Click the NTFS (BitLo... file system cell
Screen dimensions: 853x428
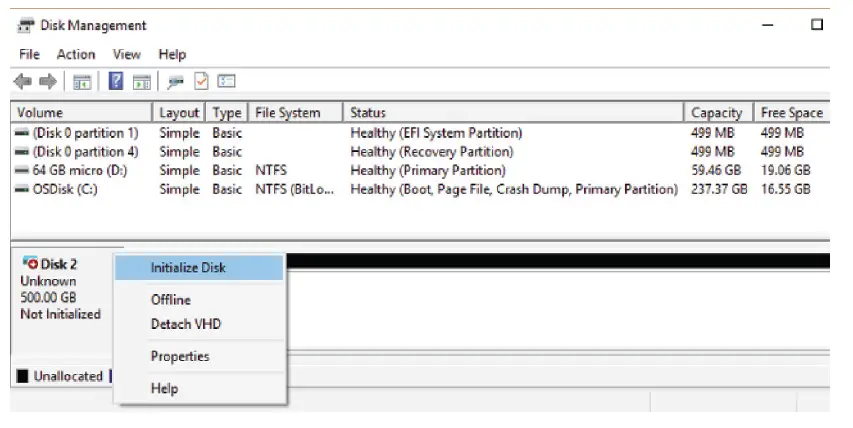coord(294,189)
